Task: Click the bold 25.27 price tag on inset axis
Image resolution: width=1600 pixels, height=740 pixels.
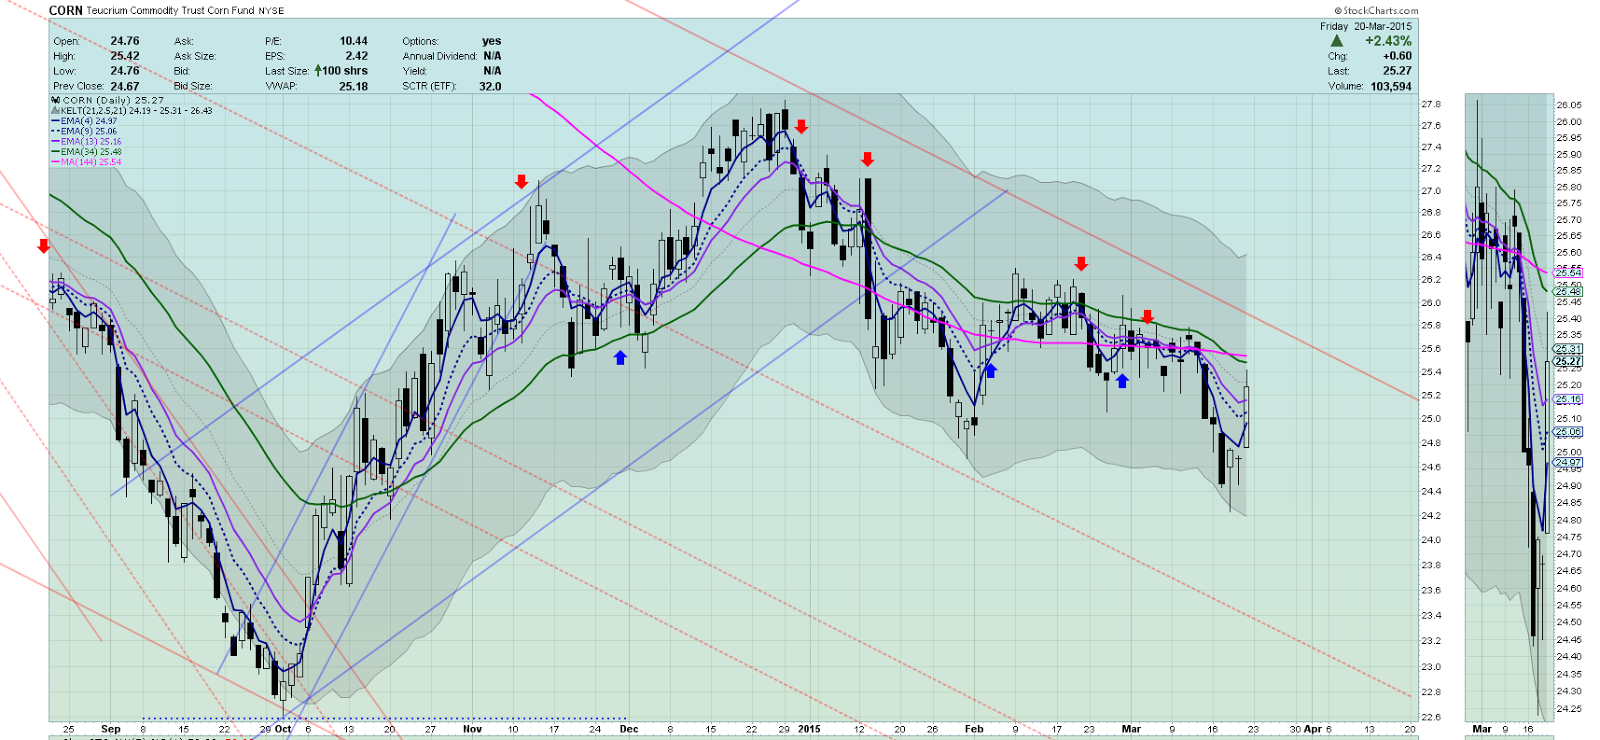Action: pyautogui.click(x=1569, y=361)
